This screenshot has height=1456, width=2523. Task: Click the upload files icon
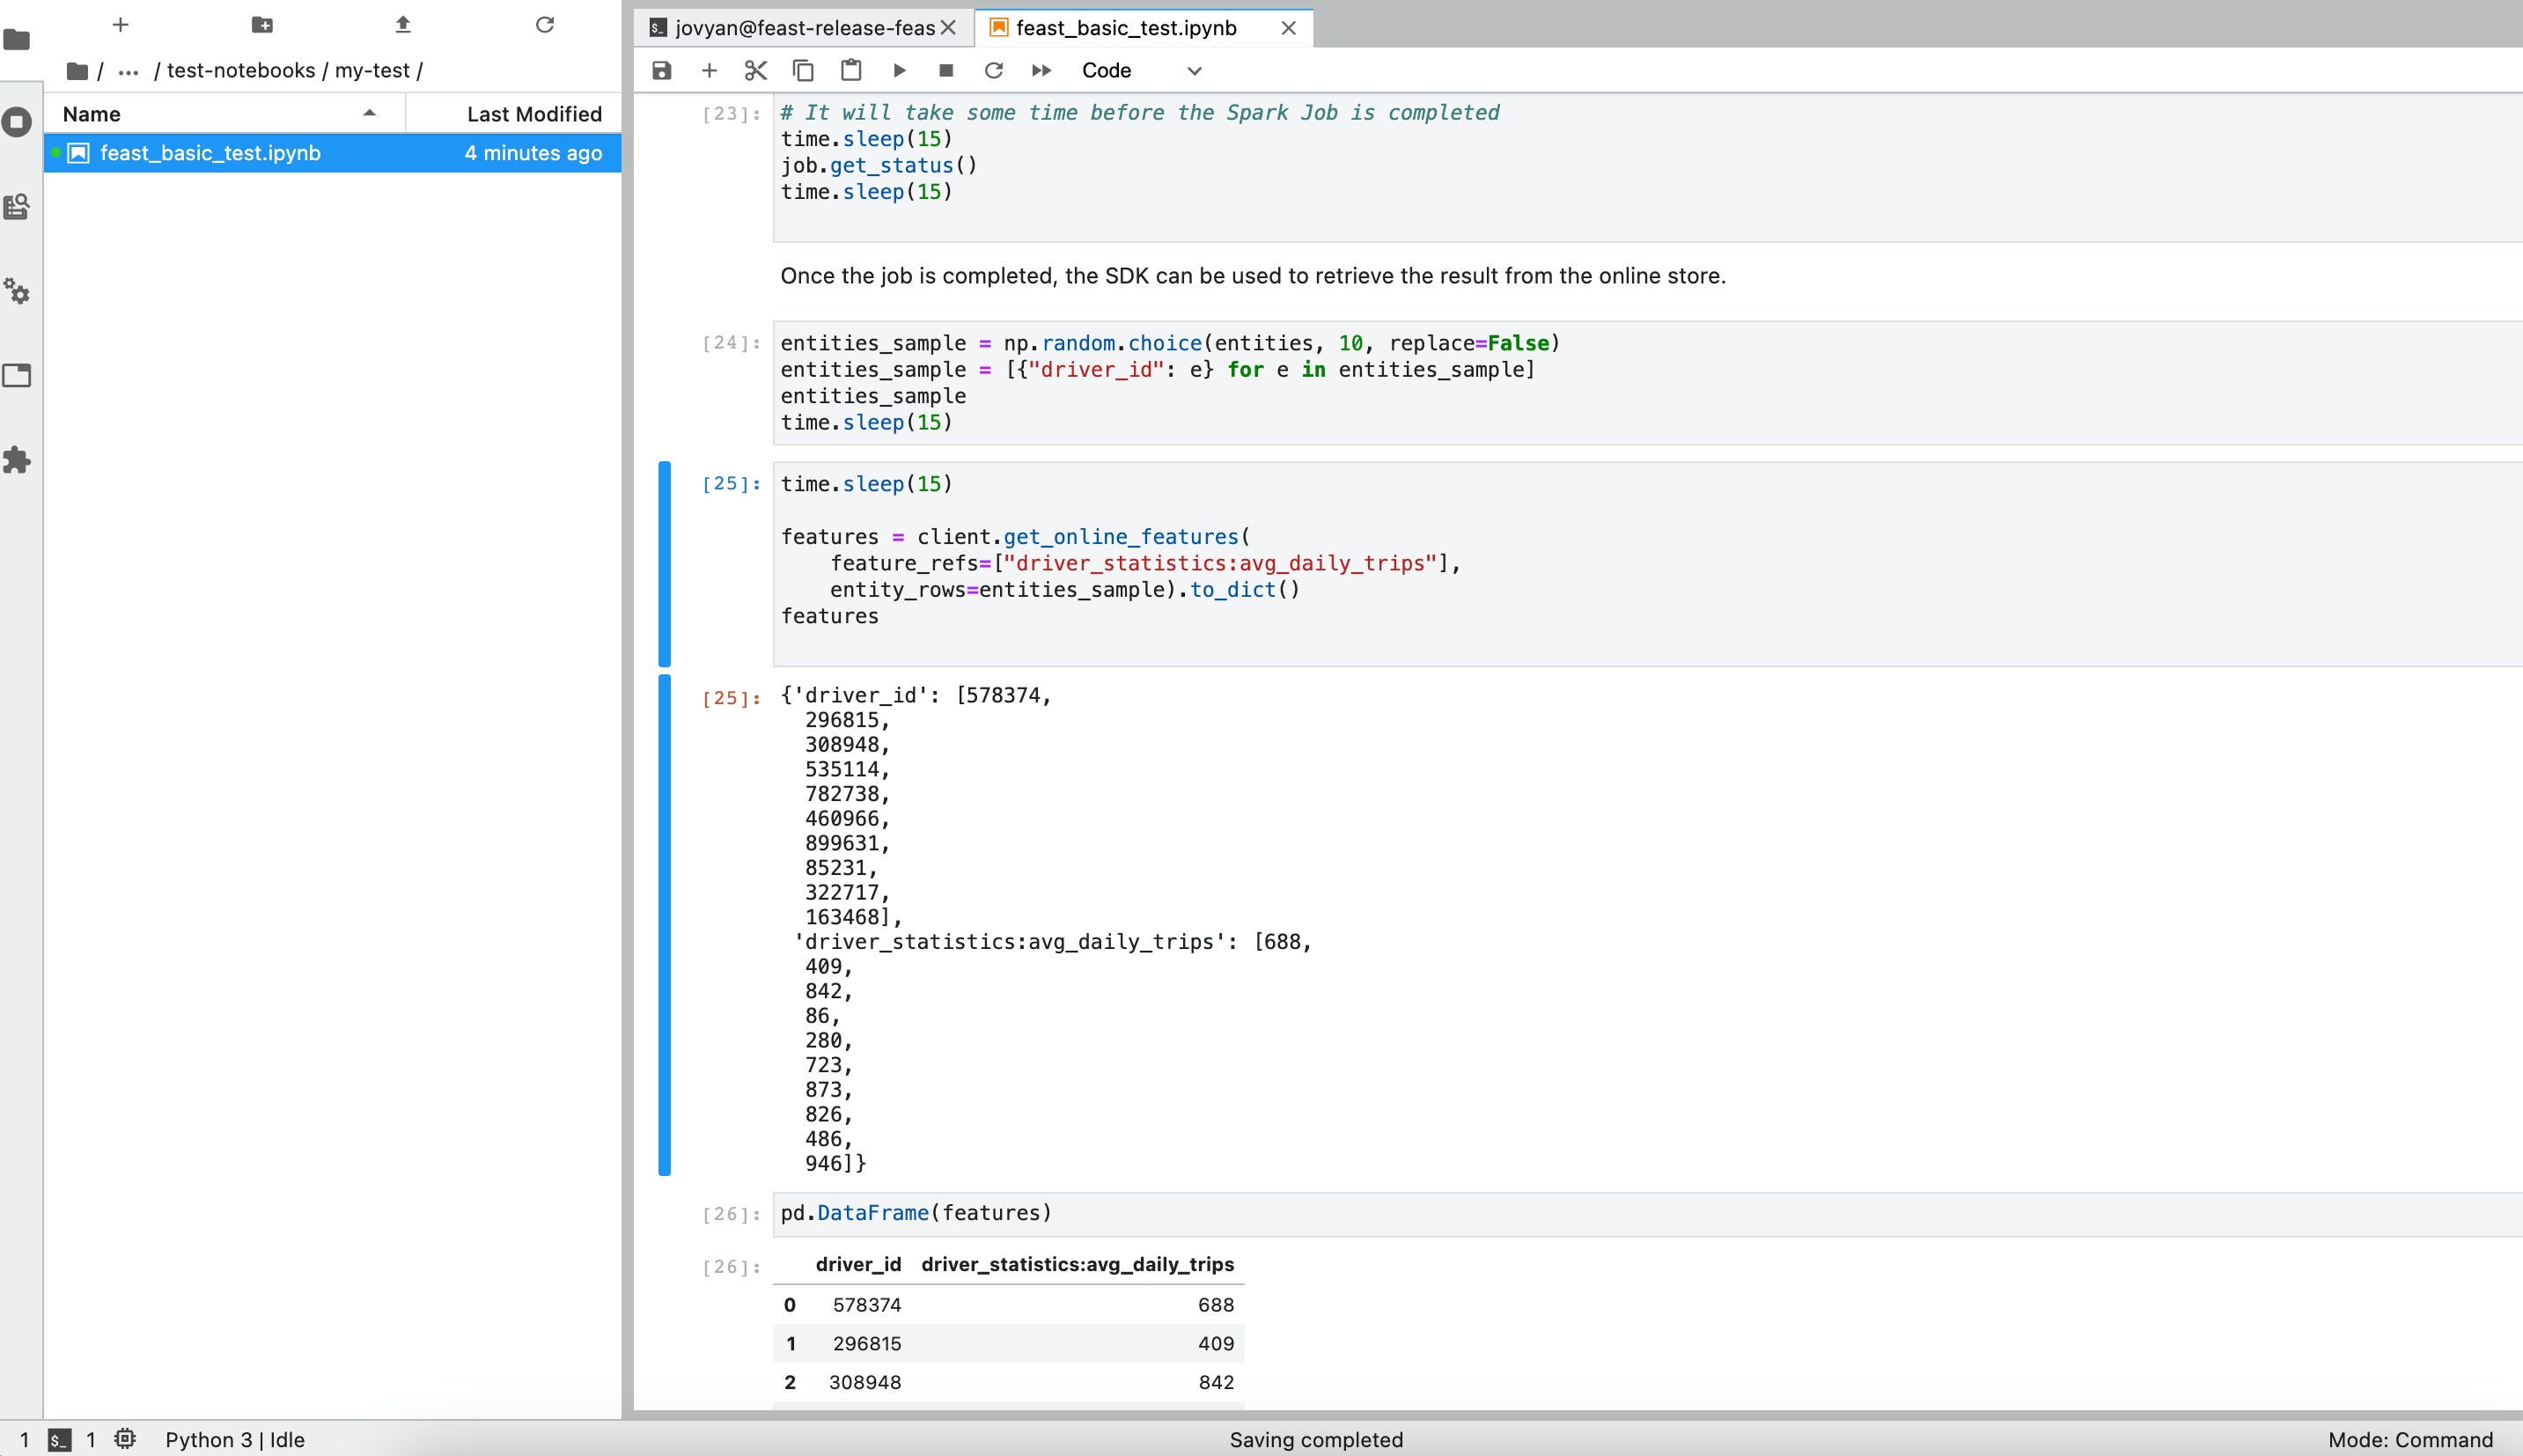pyautogui.click(x=403, y=24)
